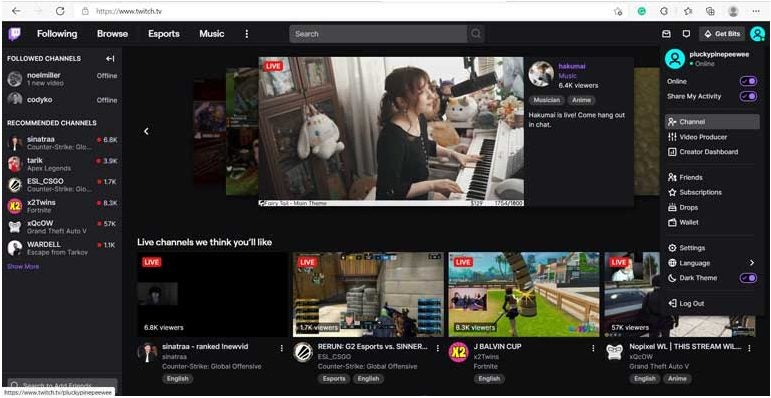Toggle Share My Activity switch
The image size is (771, 398).
click(x=748, y=96)
